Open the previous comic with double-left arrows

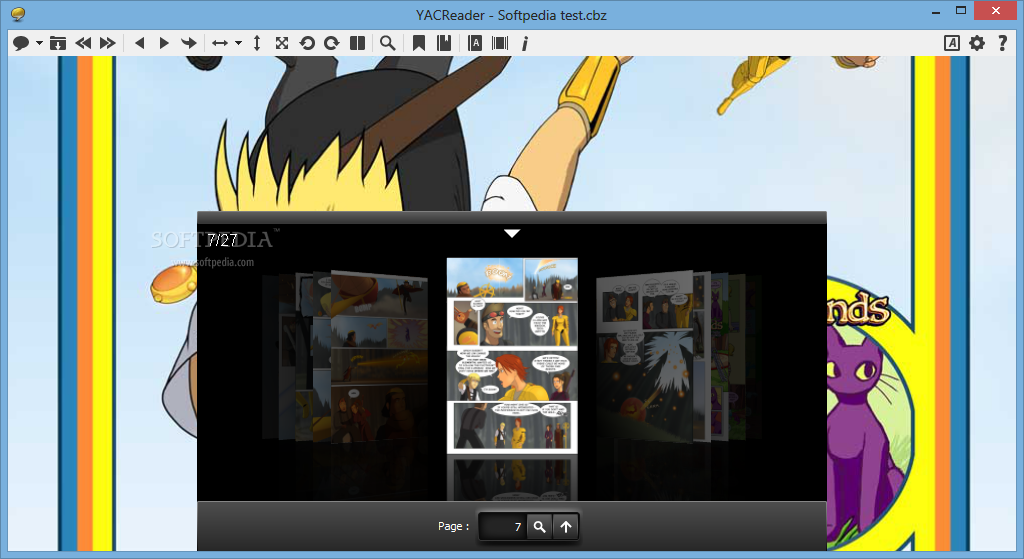coord(83,43)
